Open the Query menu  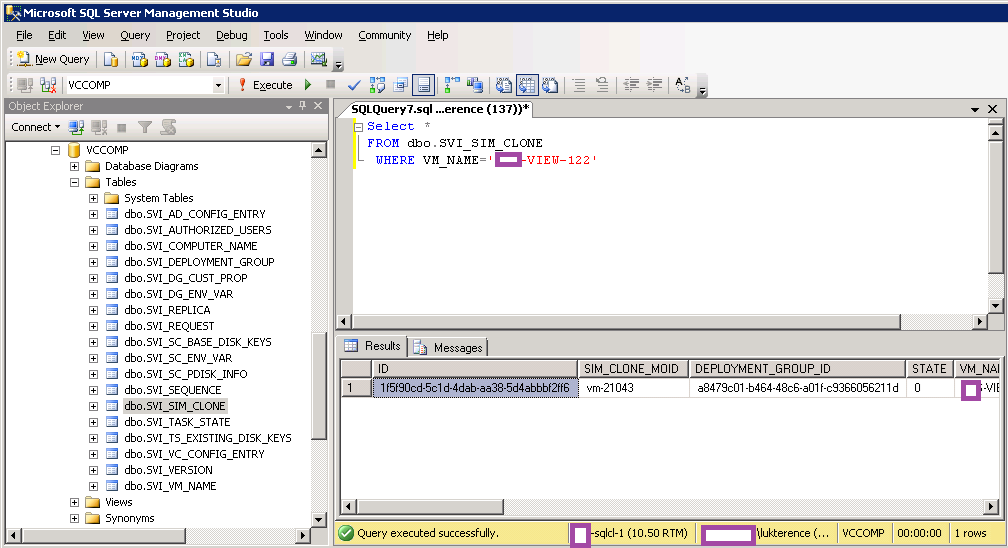pyautogui.click(x=135, y=35)
